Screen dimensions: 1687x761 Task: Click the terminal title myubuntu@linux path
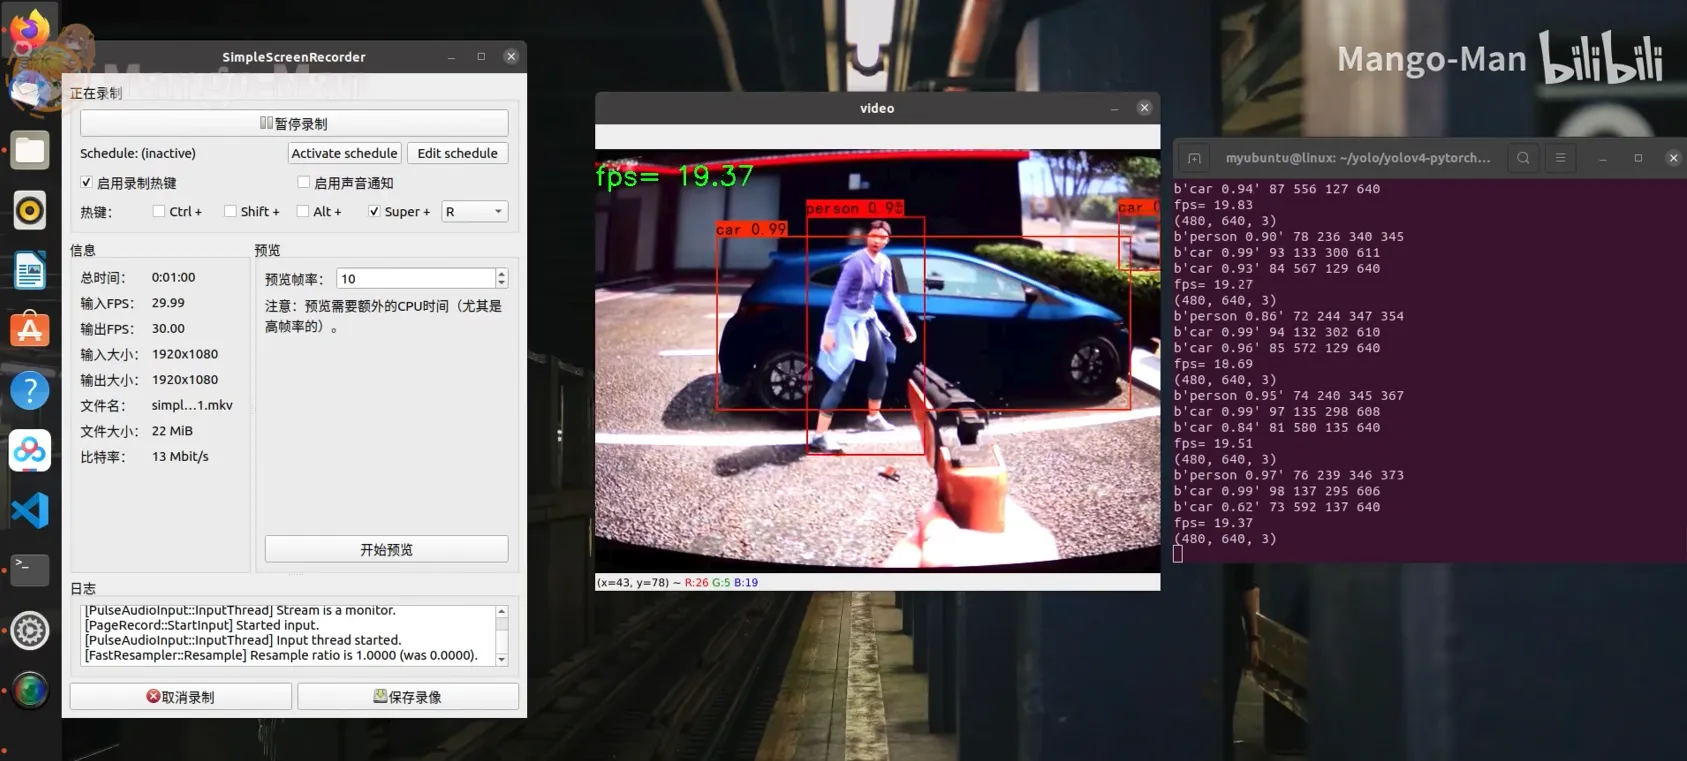[x=1358, y=158]
